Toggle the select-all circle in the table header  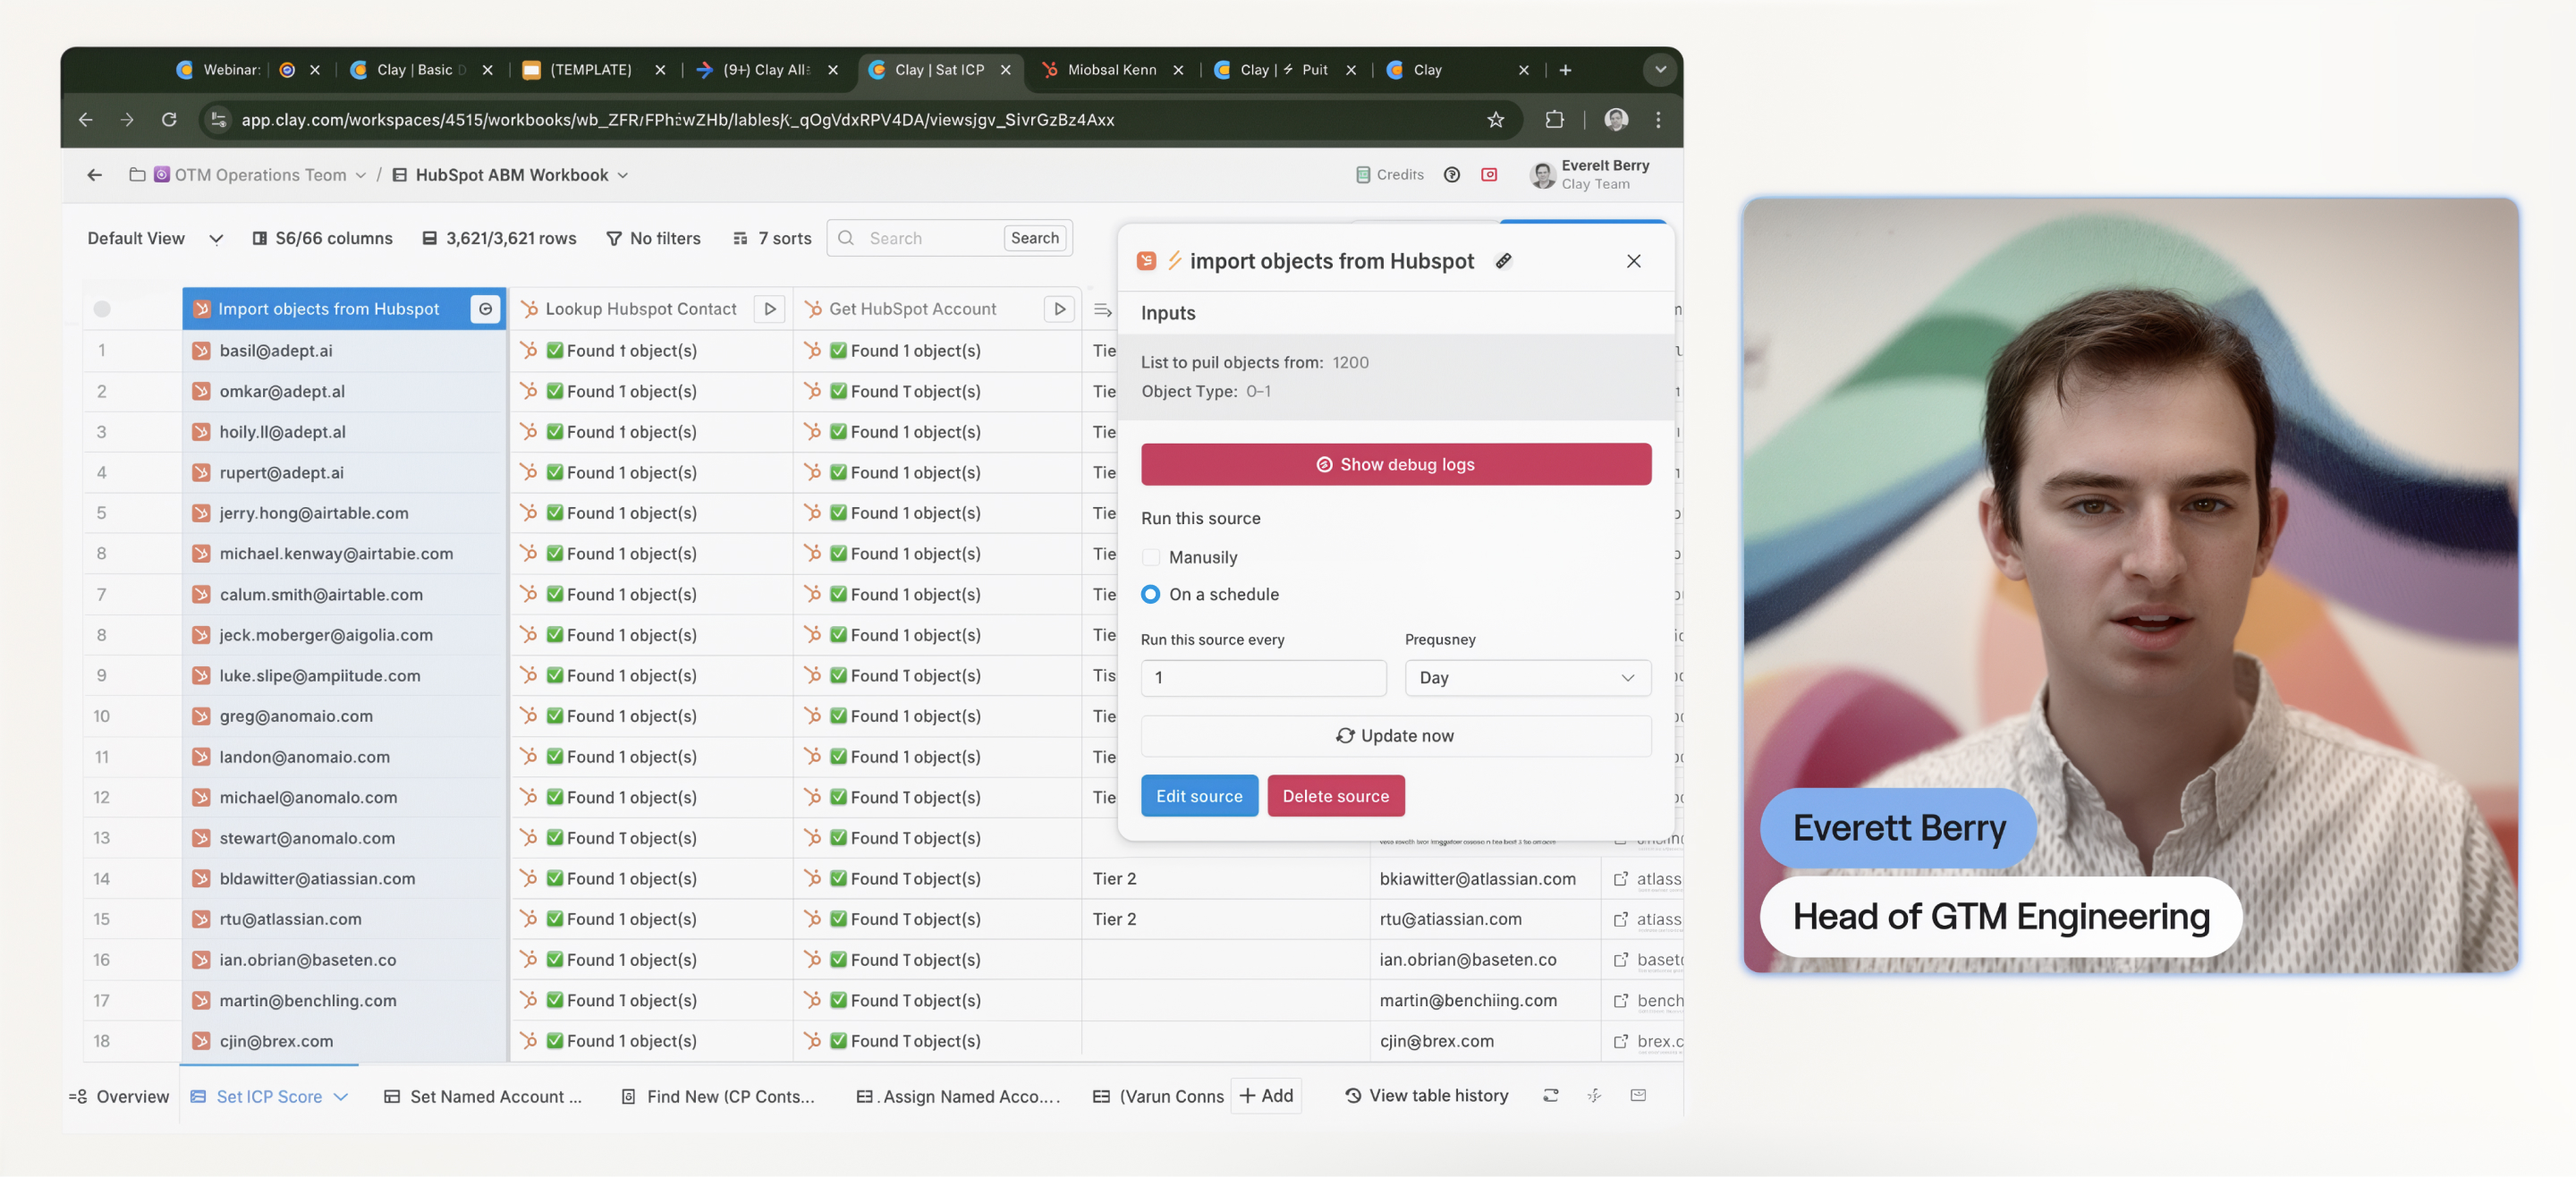click(x=102, y=309)
